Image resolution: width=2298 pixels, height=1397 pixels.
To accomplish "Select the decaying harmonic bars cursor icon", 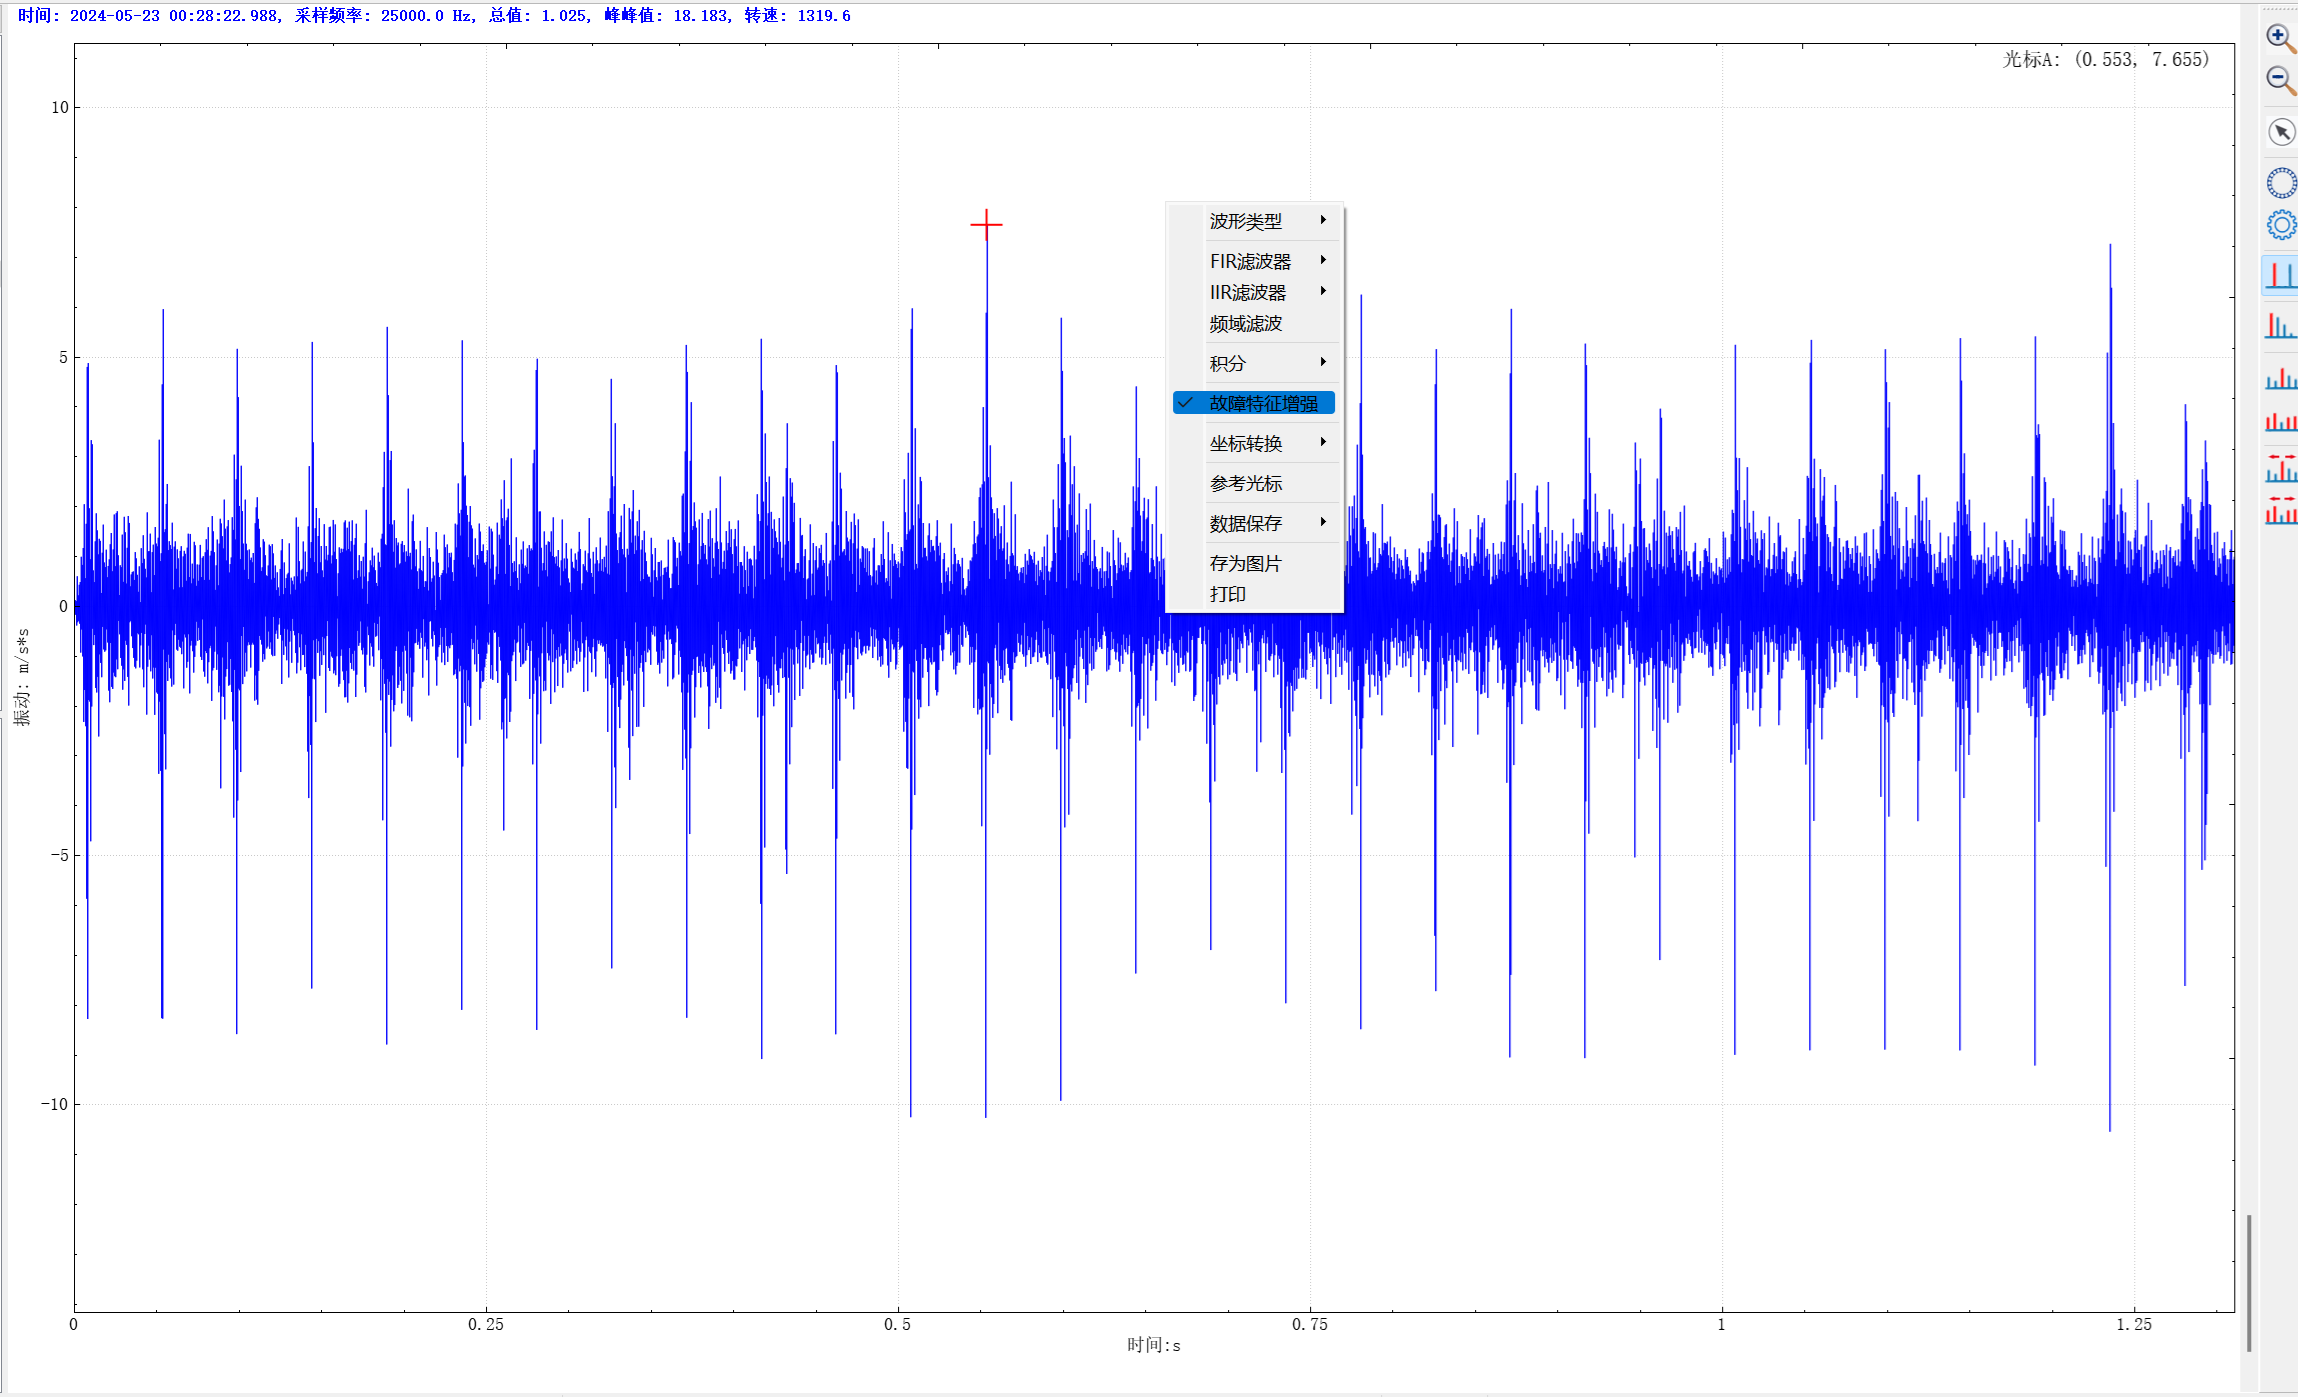I will [x=2280, y=325].
